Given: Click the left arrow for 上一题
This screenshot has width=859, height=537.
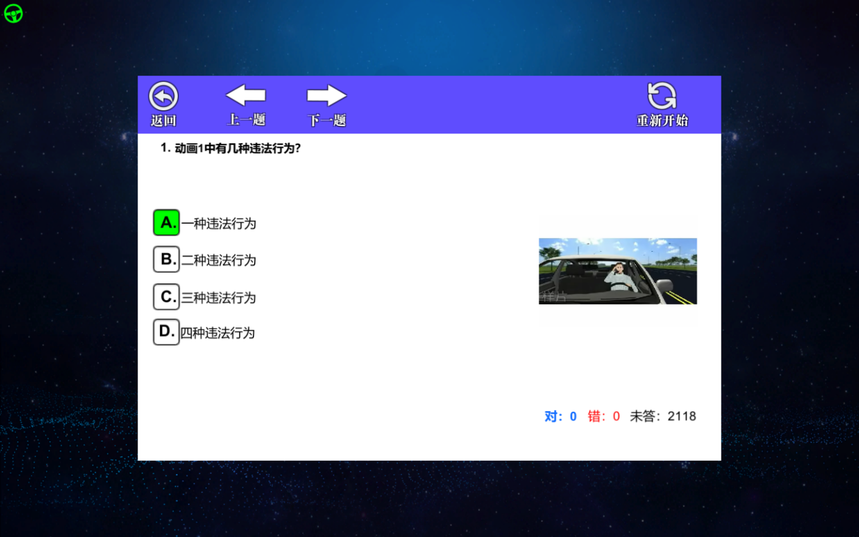Looking at the screenshot, I should (246, 96).
